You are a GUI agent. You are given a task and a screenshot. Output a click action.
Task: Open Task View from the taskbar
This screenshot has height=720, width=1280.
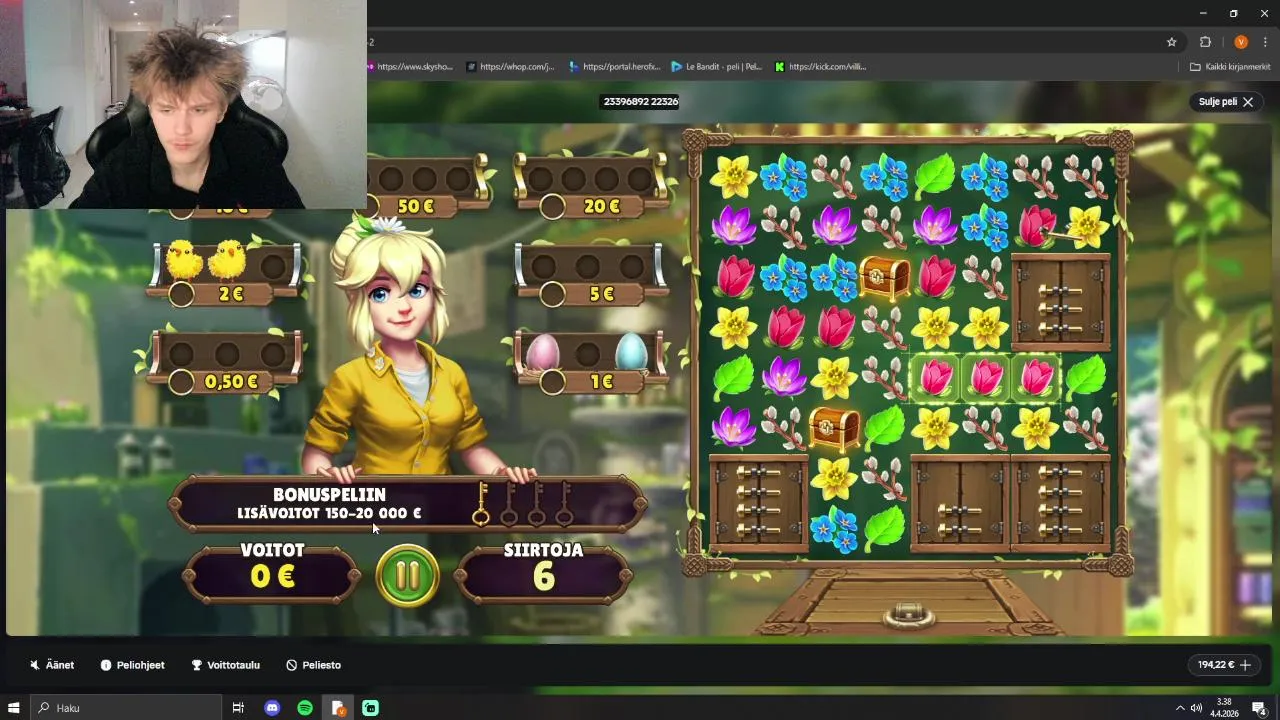pos(238,708)
